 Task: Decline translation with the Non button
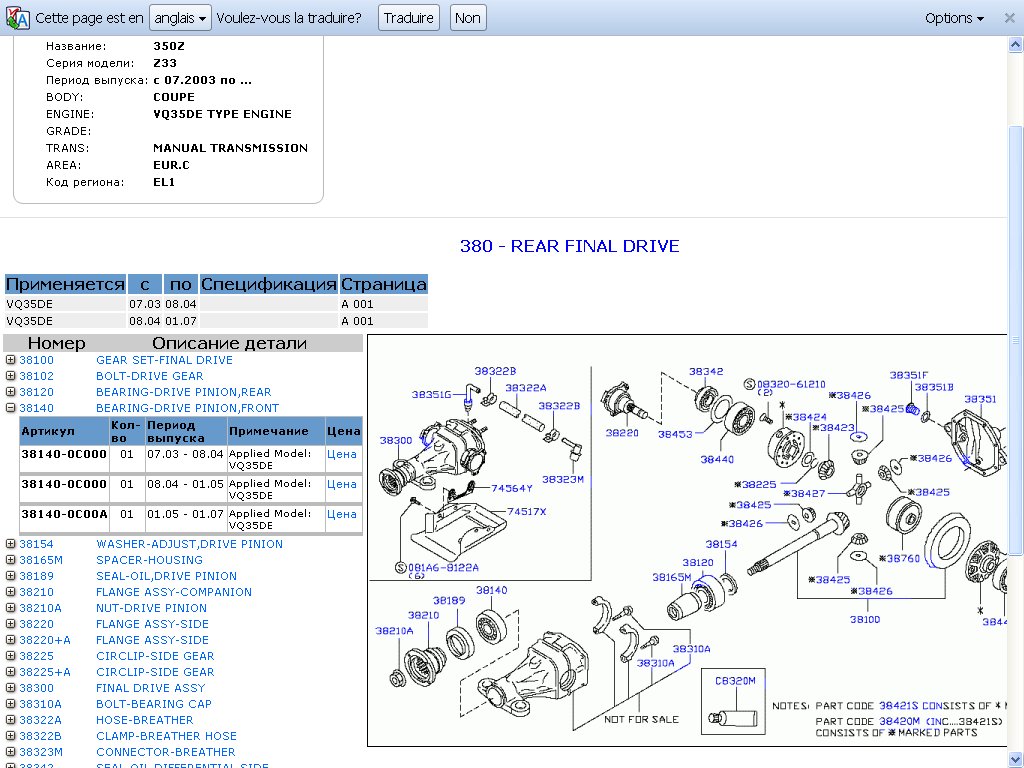click(x=467, y=18)
